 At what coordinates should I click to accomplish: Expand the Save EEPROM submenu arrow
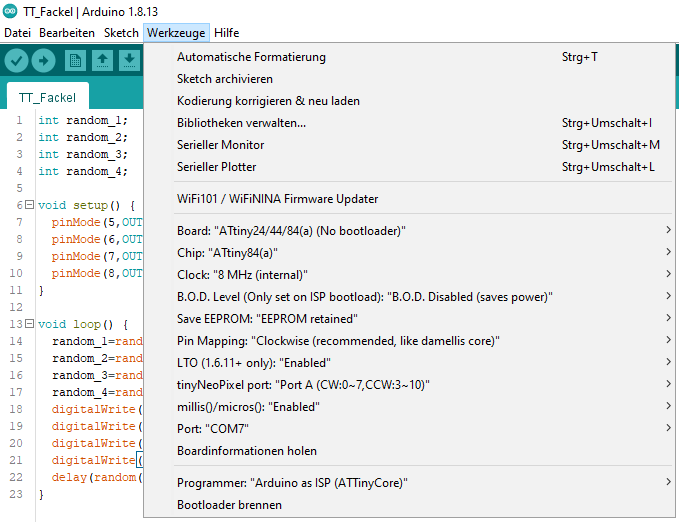669,318
